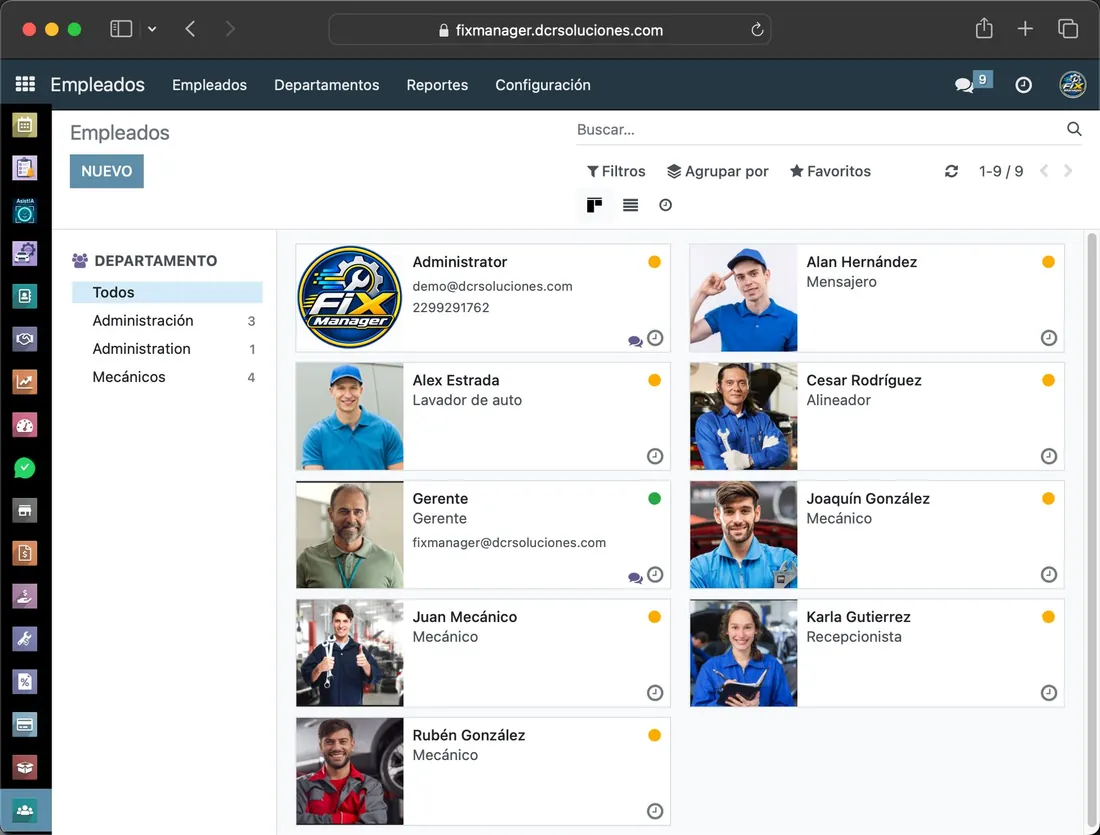This screenshot has height=835, width=1100.
Task: Open chat on Gerente card
Action: 635,578
